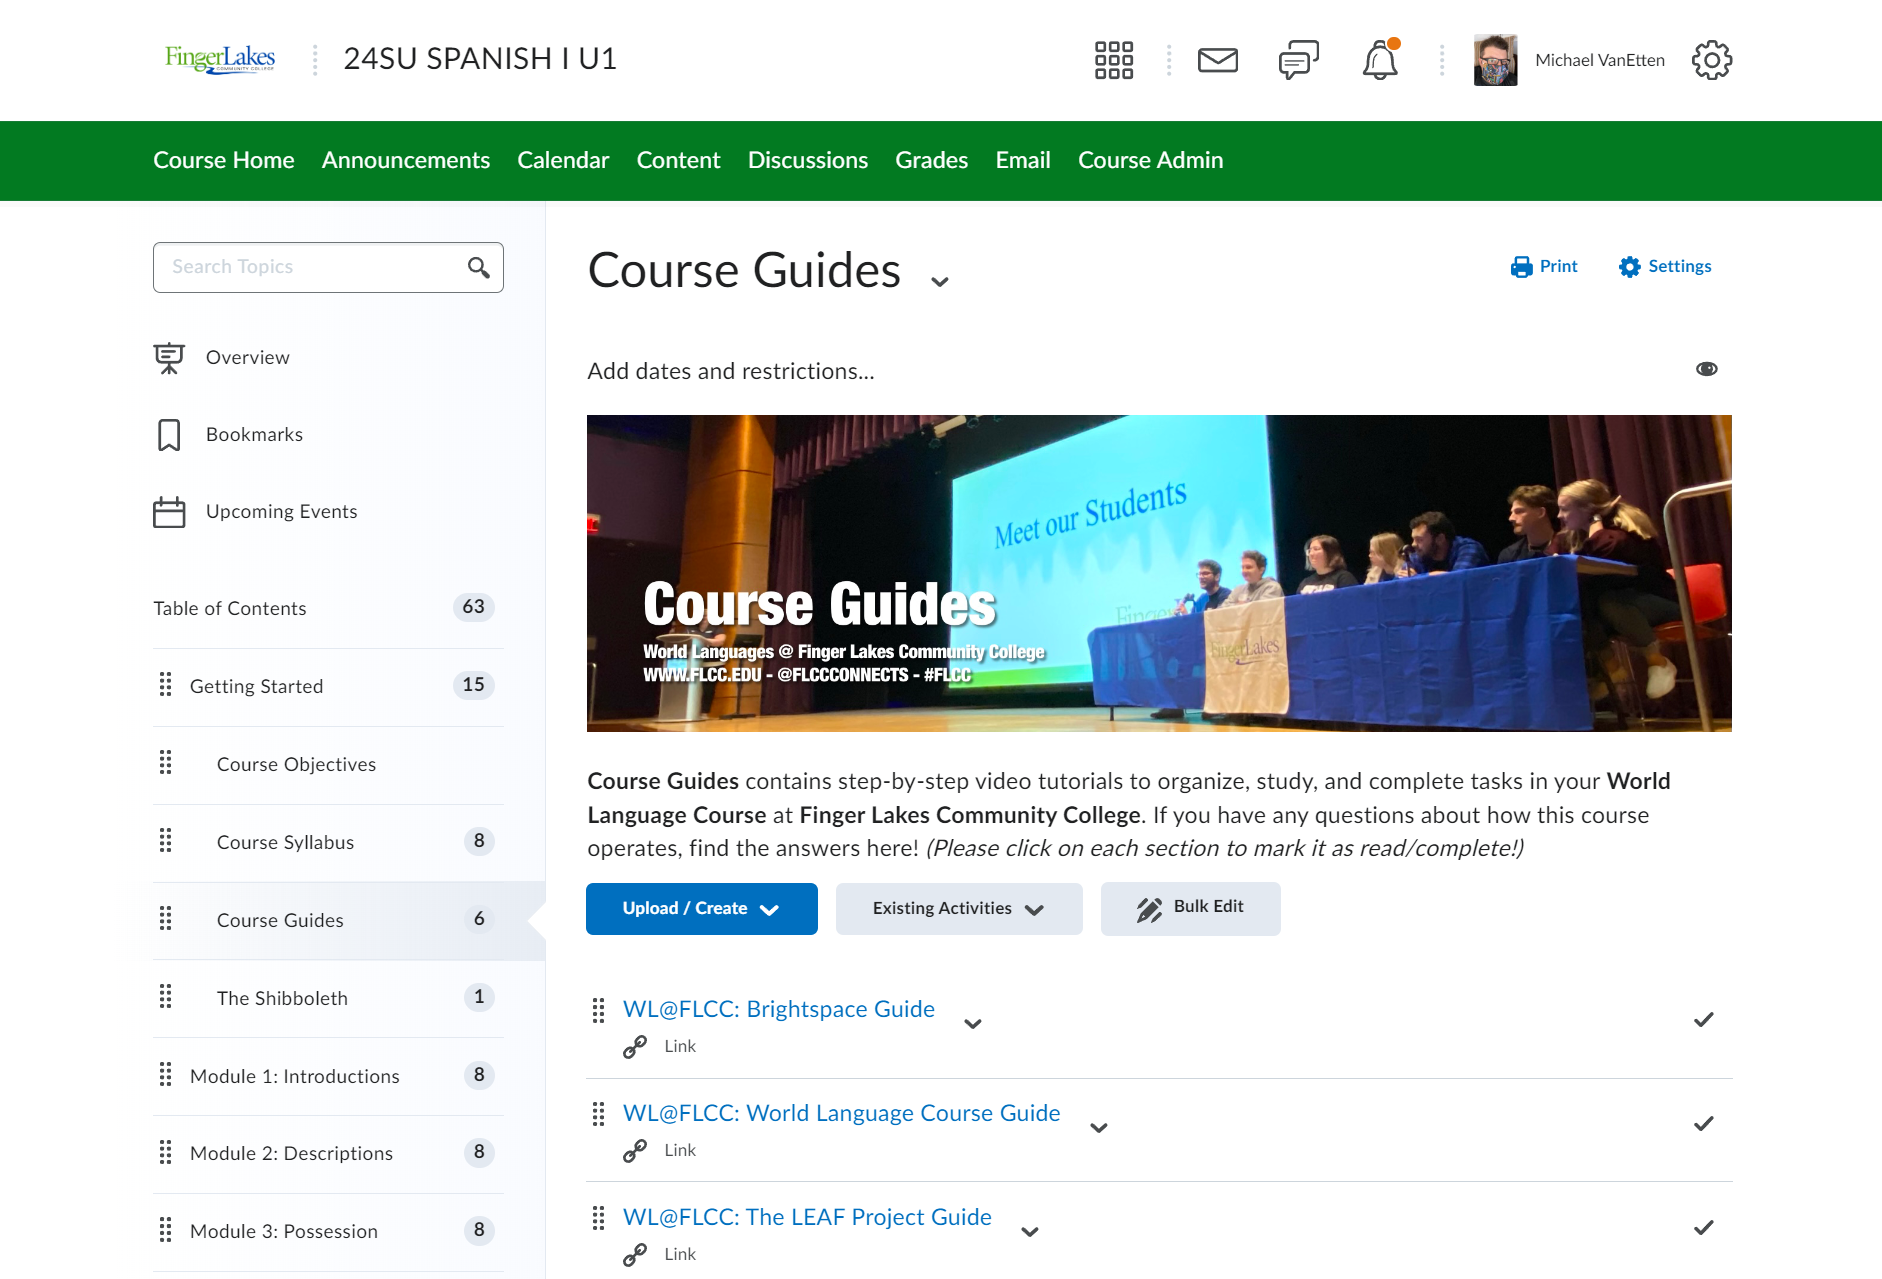Open the email envelope icon in header

point(1217,60)
